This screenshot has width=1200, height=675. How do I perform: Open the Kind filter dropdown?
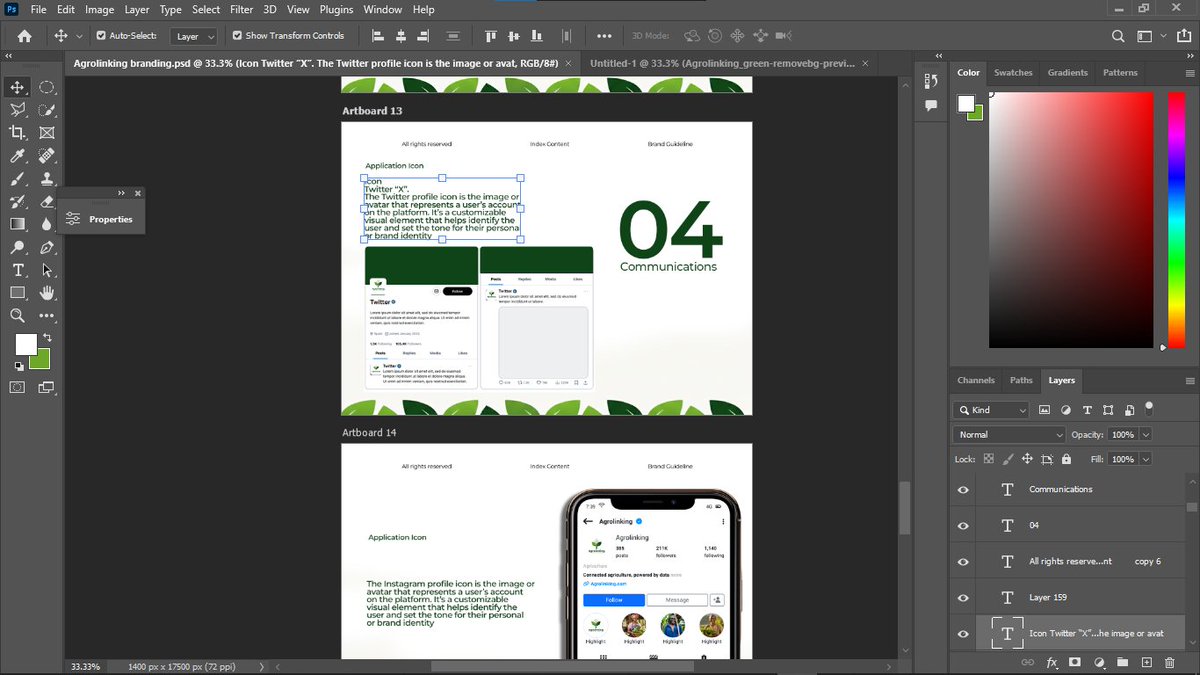tap(991, 410)
